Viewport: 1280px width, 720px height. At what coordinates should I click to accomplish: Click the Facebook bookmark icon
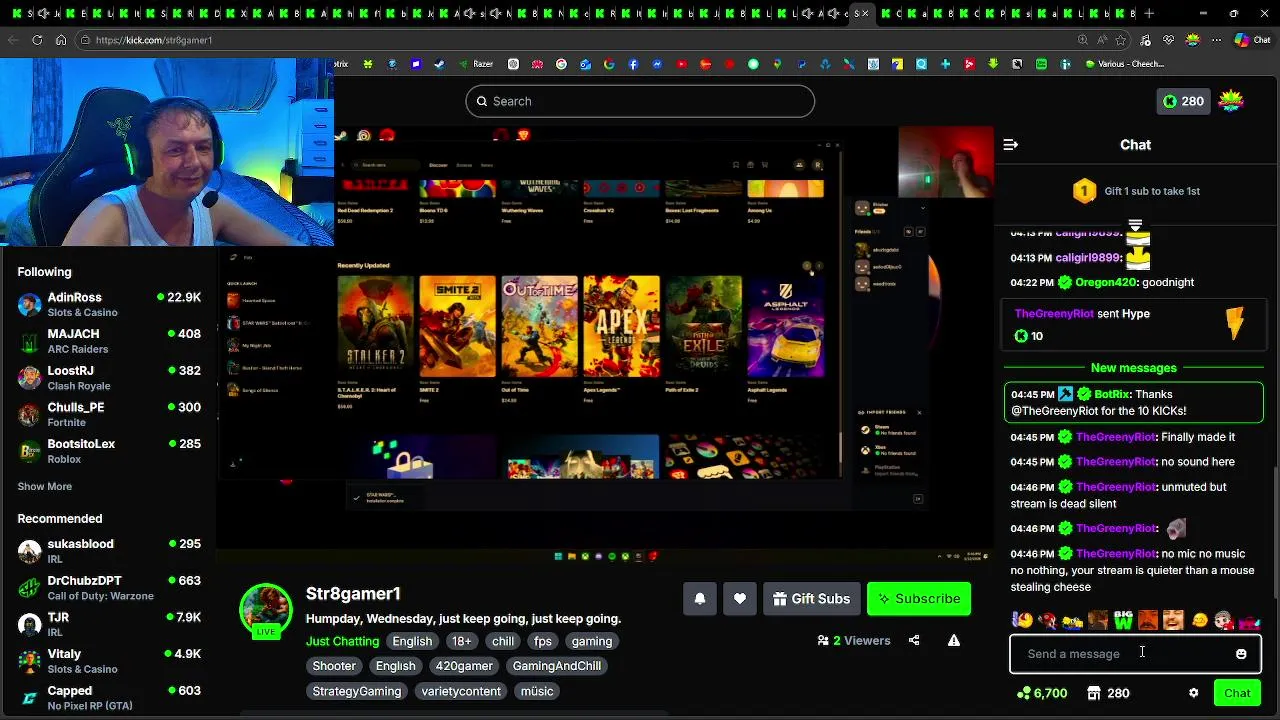[x=633, y=64]
